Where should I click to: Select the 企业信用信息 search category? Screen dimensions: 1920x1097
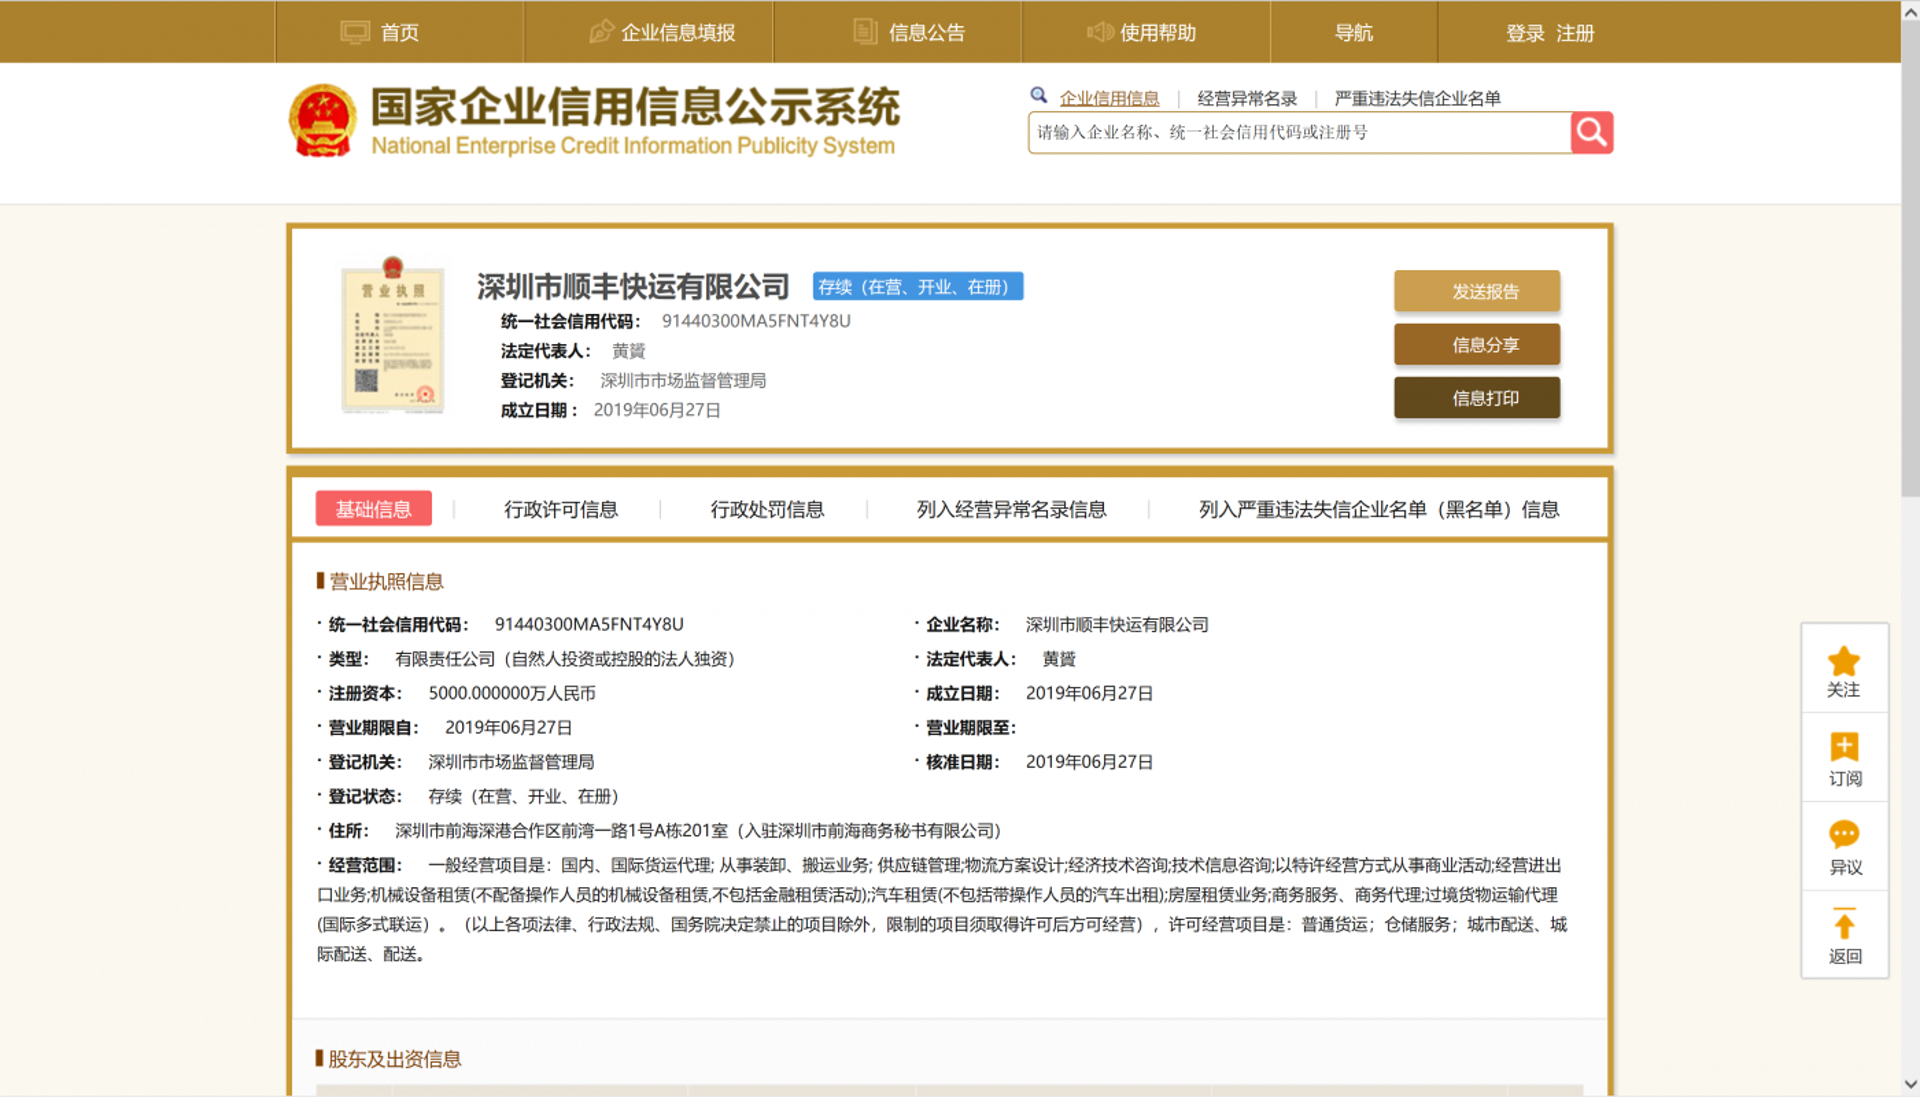tap(1109, 98)
